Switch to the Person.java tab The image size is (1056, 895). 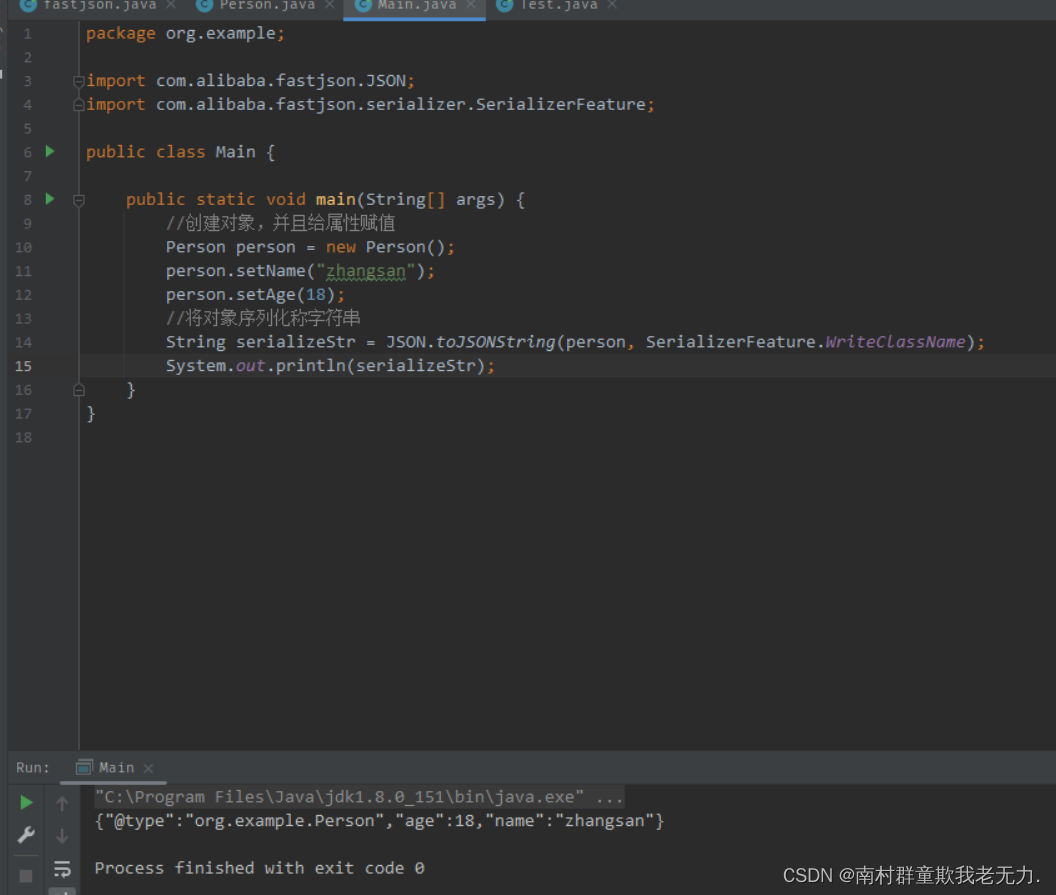click(x=267, y=5)
